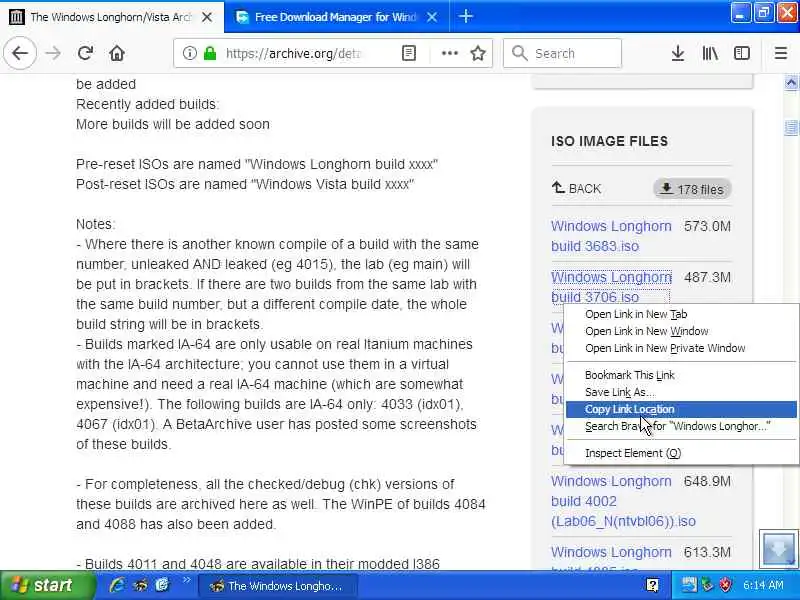Image resolution: width=800 pixels, height=600 pixels.
Task: Show sidebars toolbar button
Action: [x=742, y=53]
